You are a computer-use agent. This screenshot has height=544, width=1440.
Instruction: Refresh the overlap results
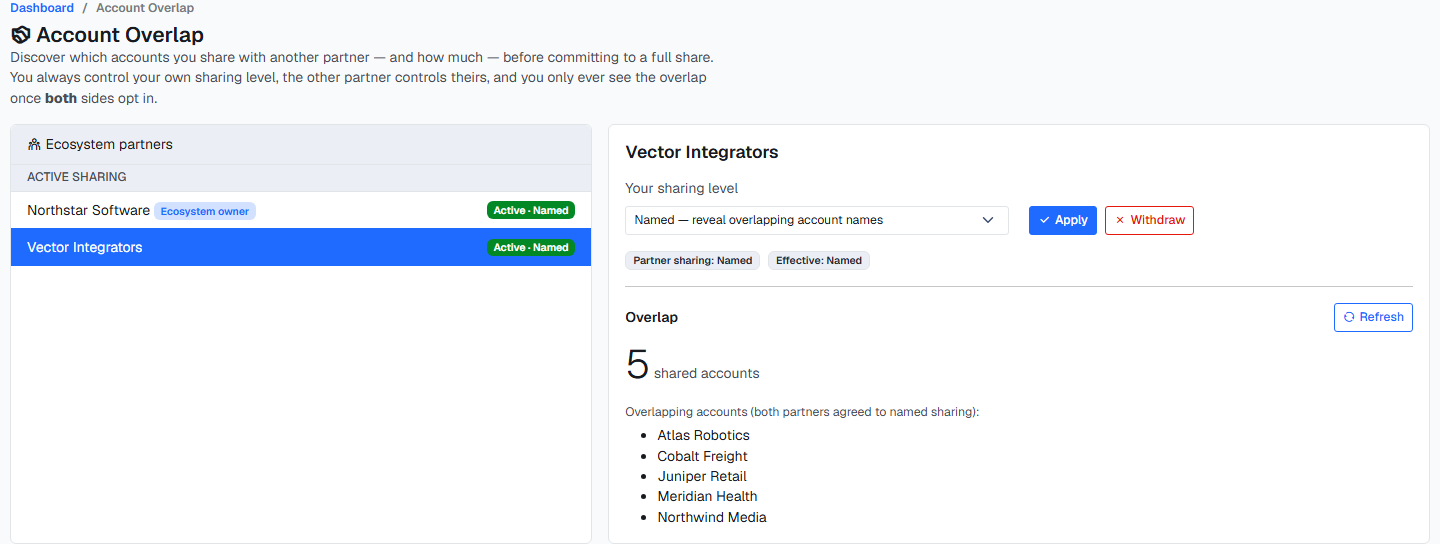click(1373, 317)
